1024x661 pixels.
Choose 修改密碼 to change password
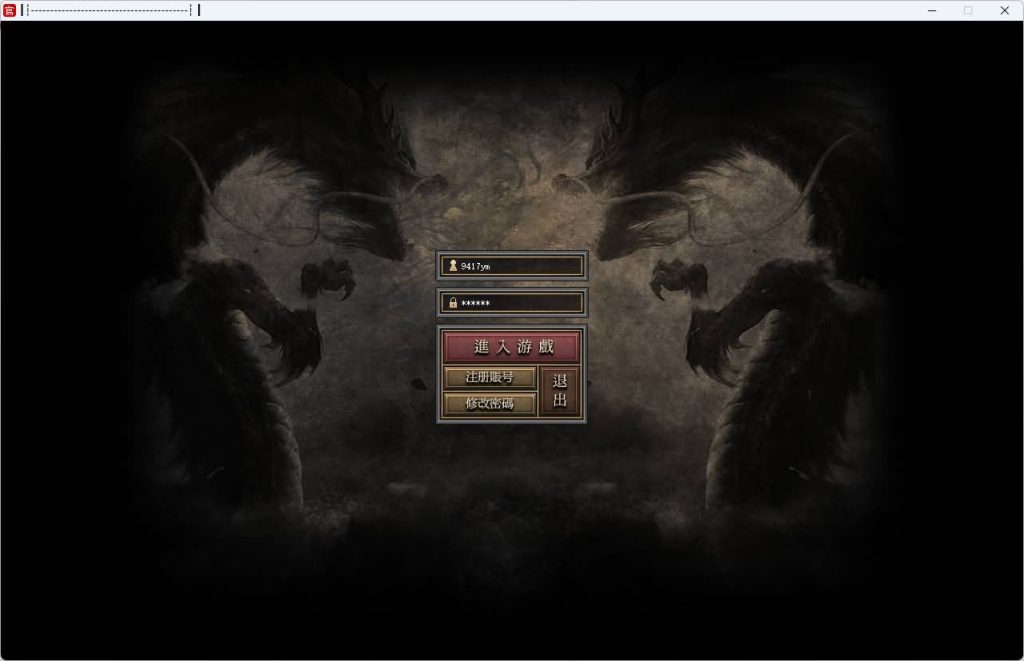pyautogui.click(x=489, y=404)
